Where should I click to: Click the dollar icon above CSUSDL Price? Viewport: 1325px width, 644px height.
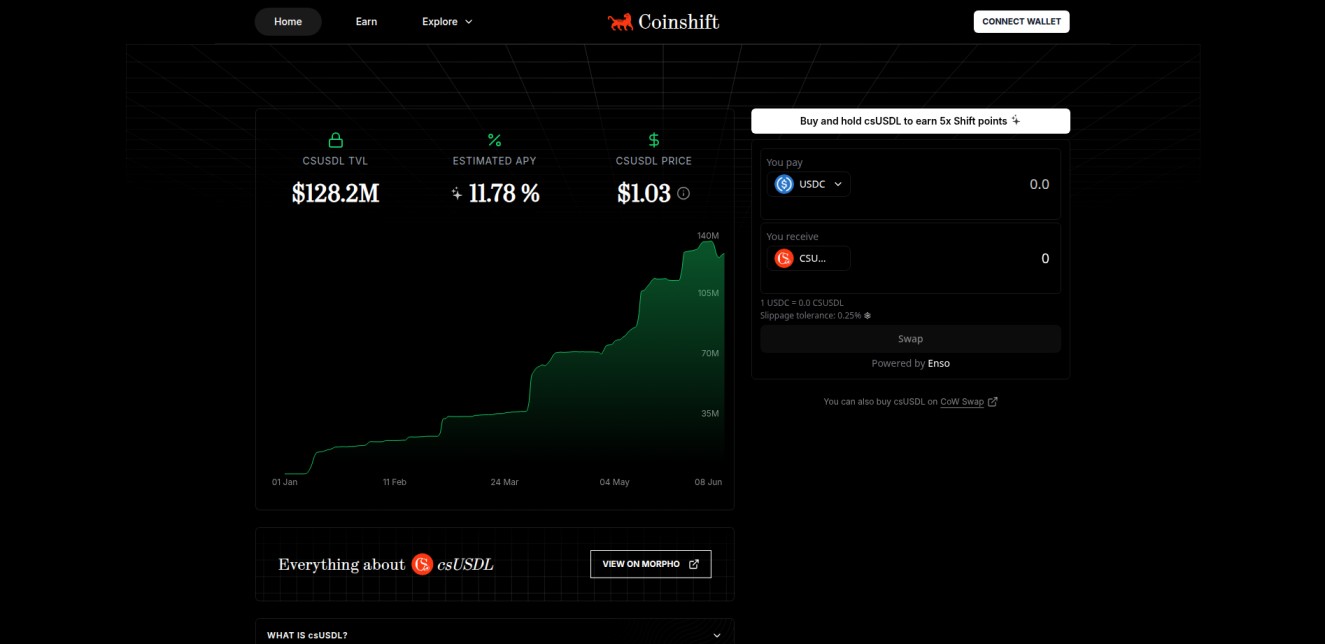[654, 140]
